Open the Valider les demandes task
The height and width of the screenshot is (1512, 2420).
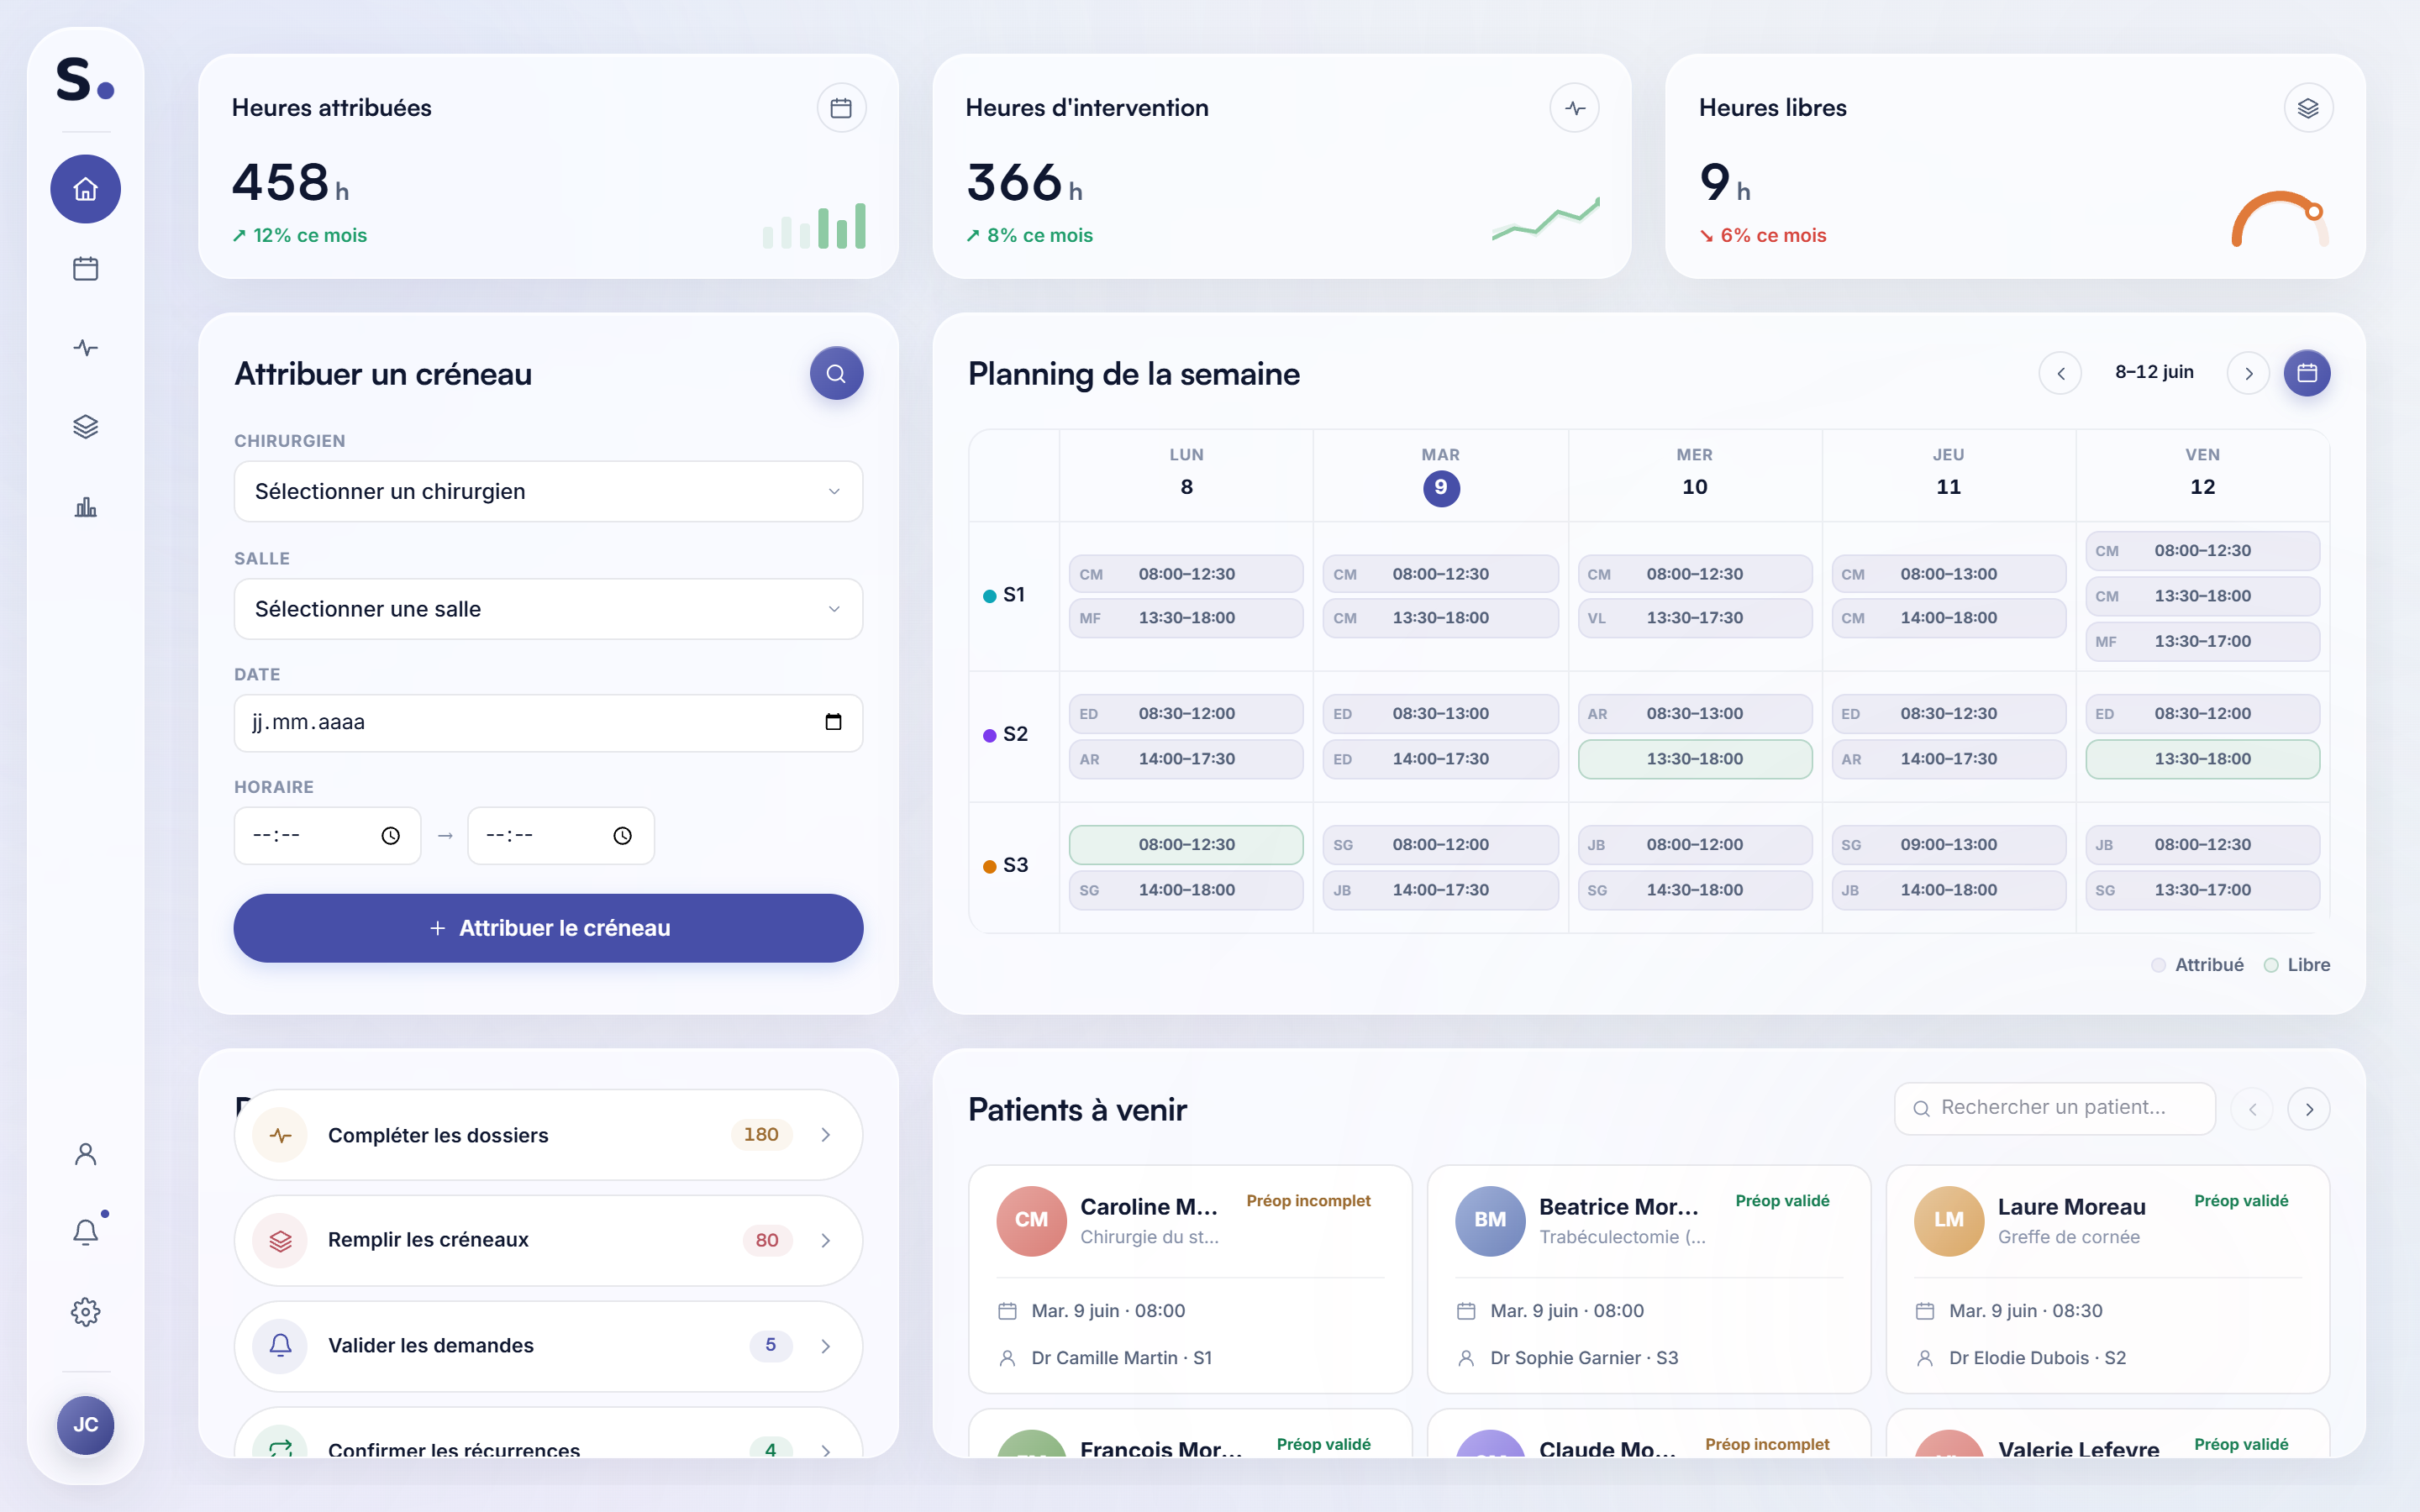(548, 1346)
